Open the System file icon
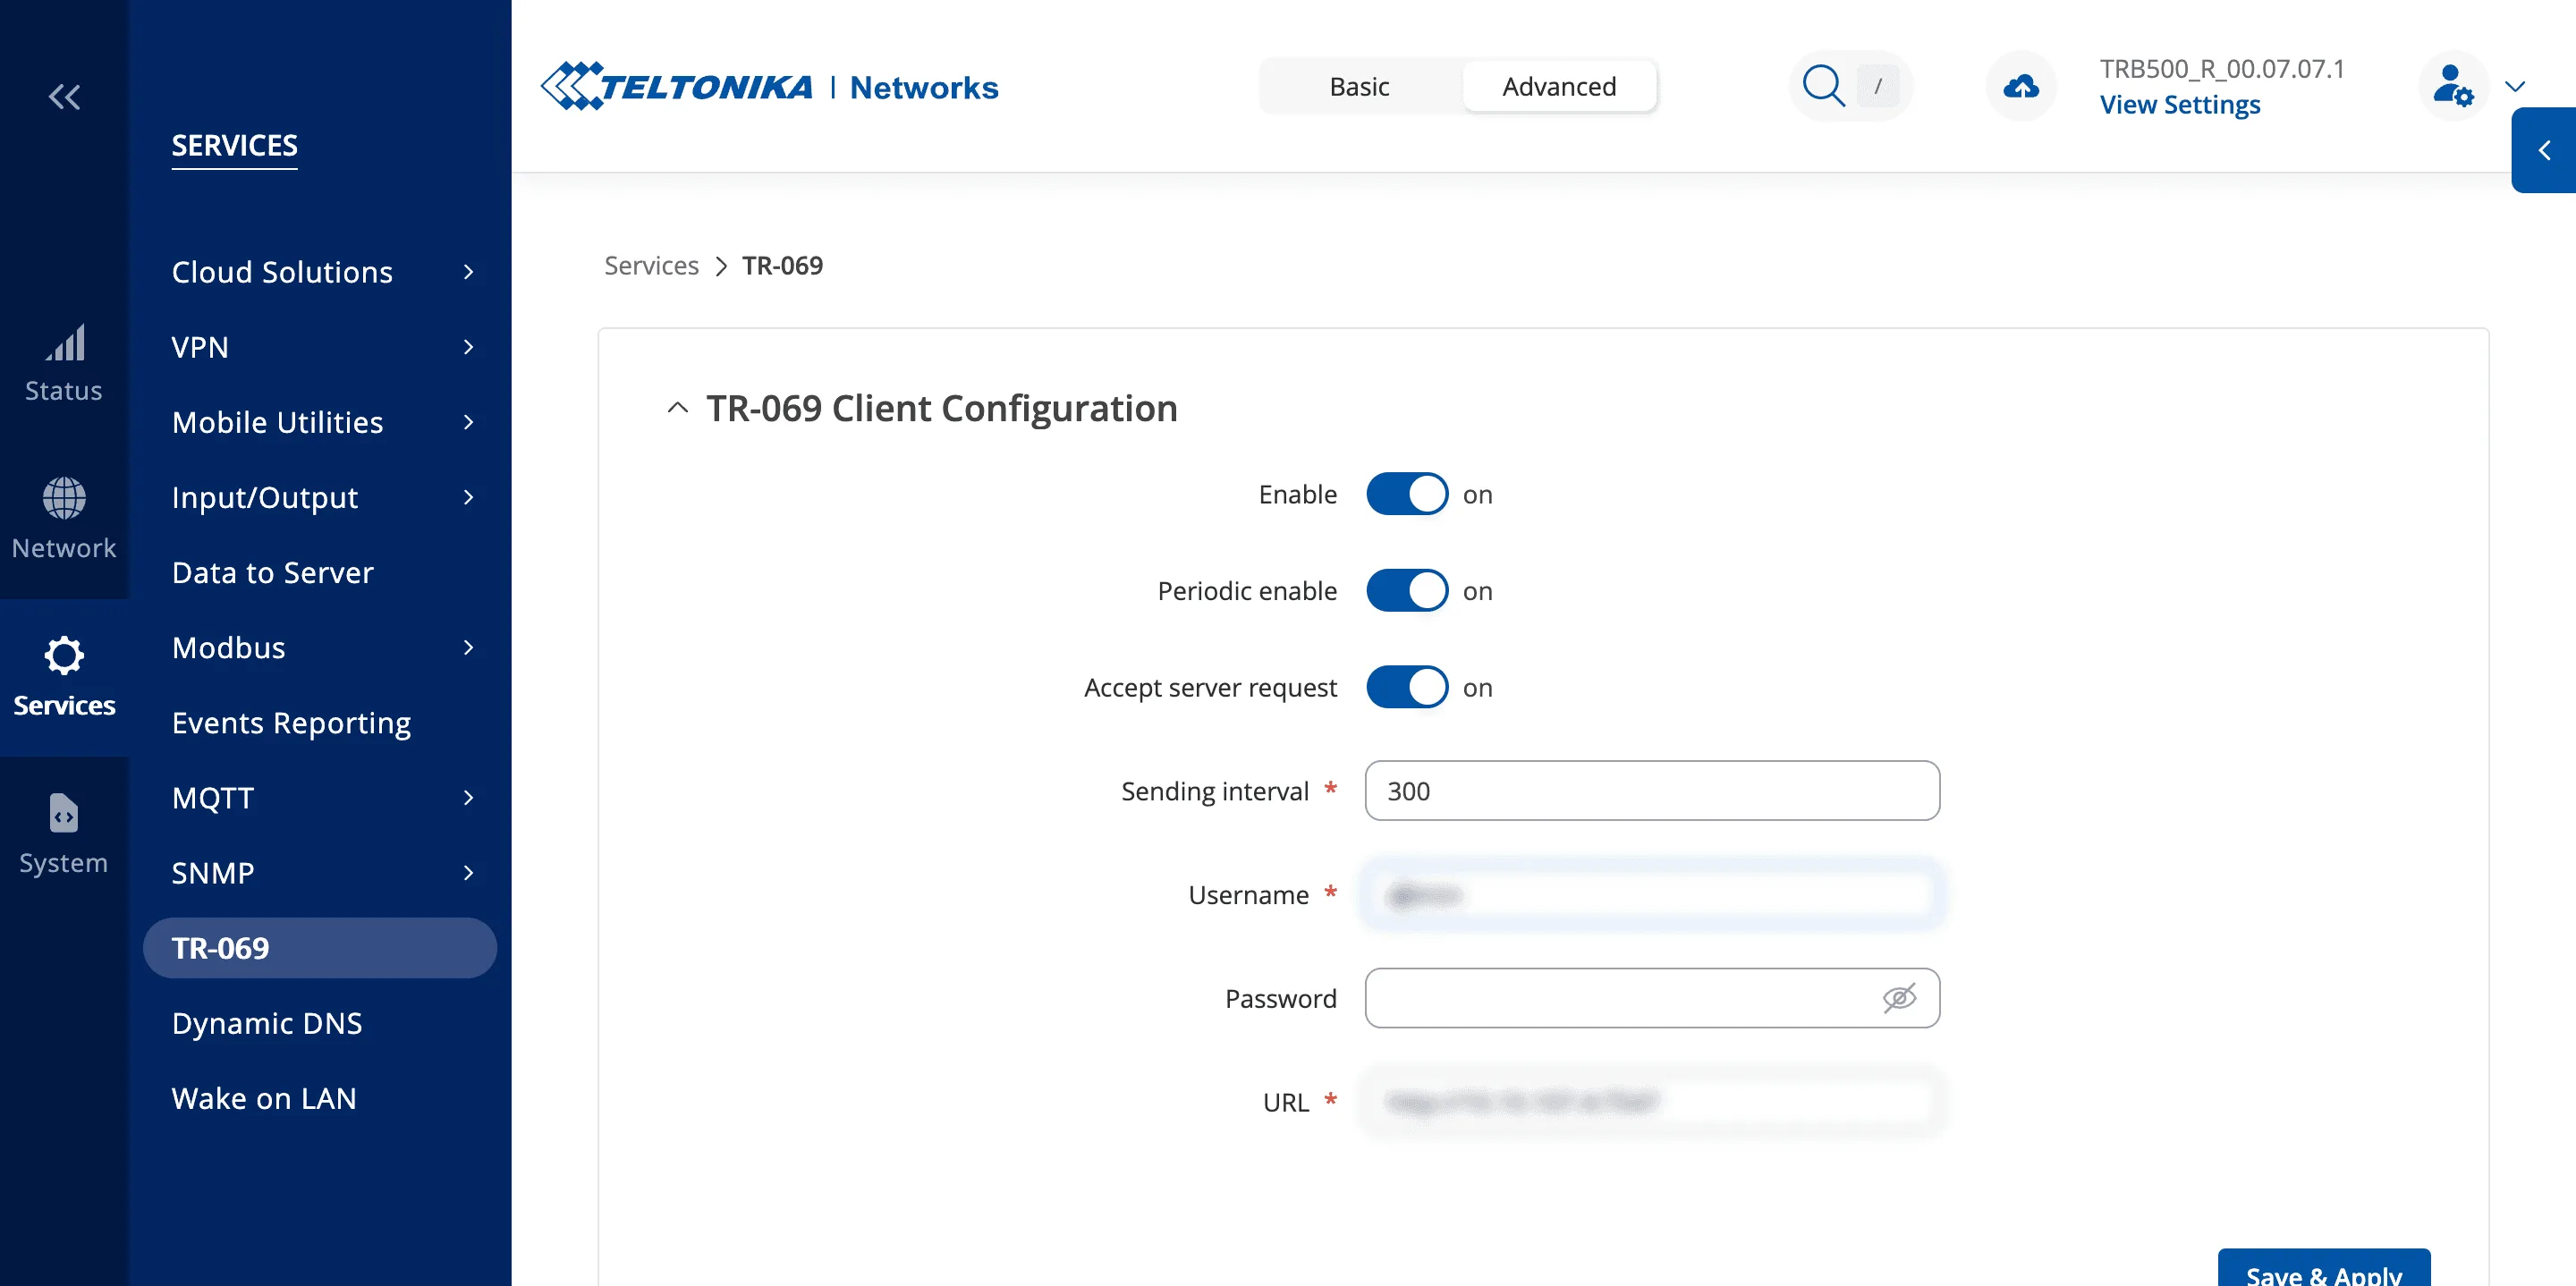This screenshot has height=1286, width=2576. 64,813
